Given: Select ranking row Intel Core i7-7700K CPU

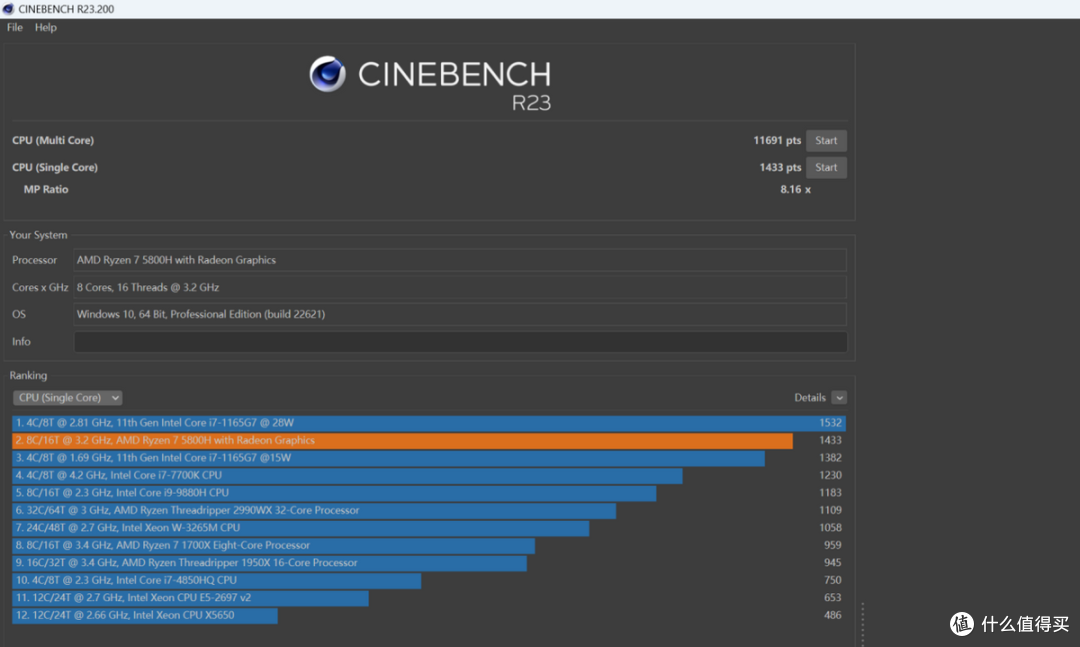Looking at the screenshot, I should tap(428, 475).
